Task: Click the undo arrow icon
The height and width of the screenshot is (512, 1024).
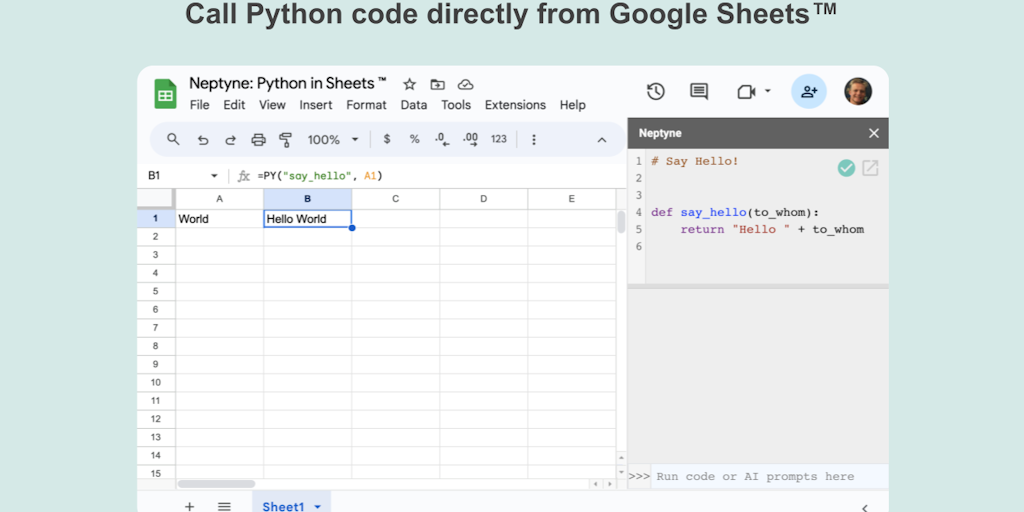Action: click(203, 140)
